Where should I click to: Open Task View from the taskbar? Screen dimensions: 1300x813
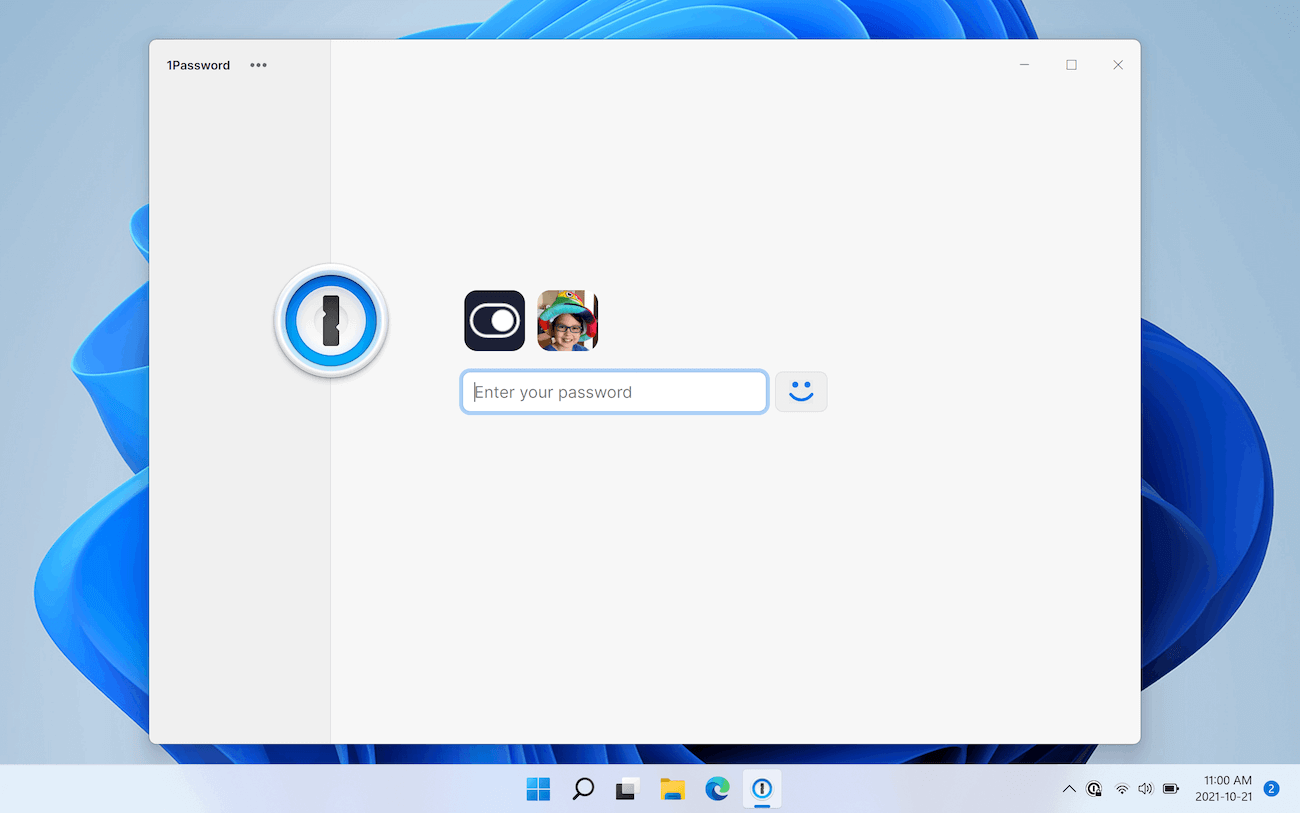coord(627,789)
